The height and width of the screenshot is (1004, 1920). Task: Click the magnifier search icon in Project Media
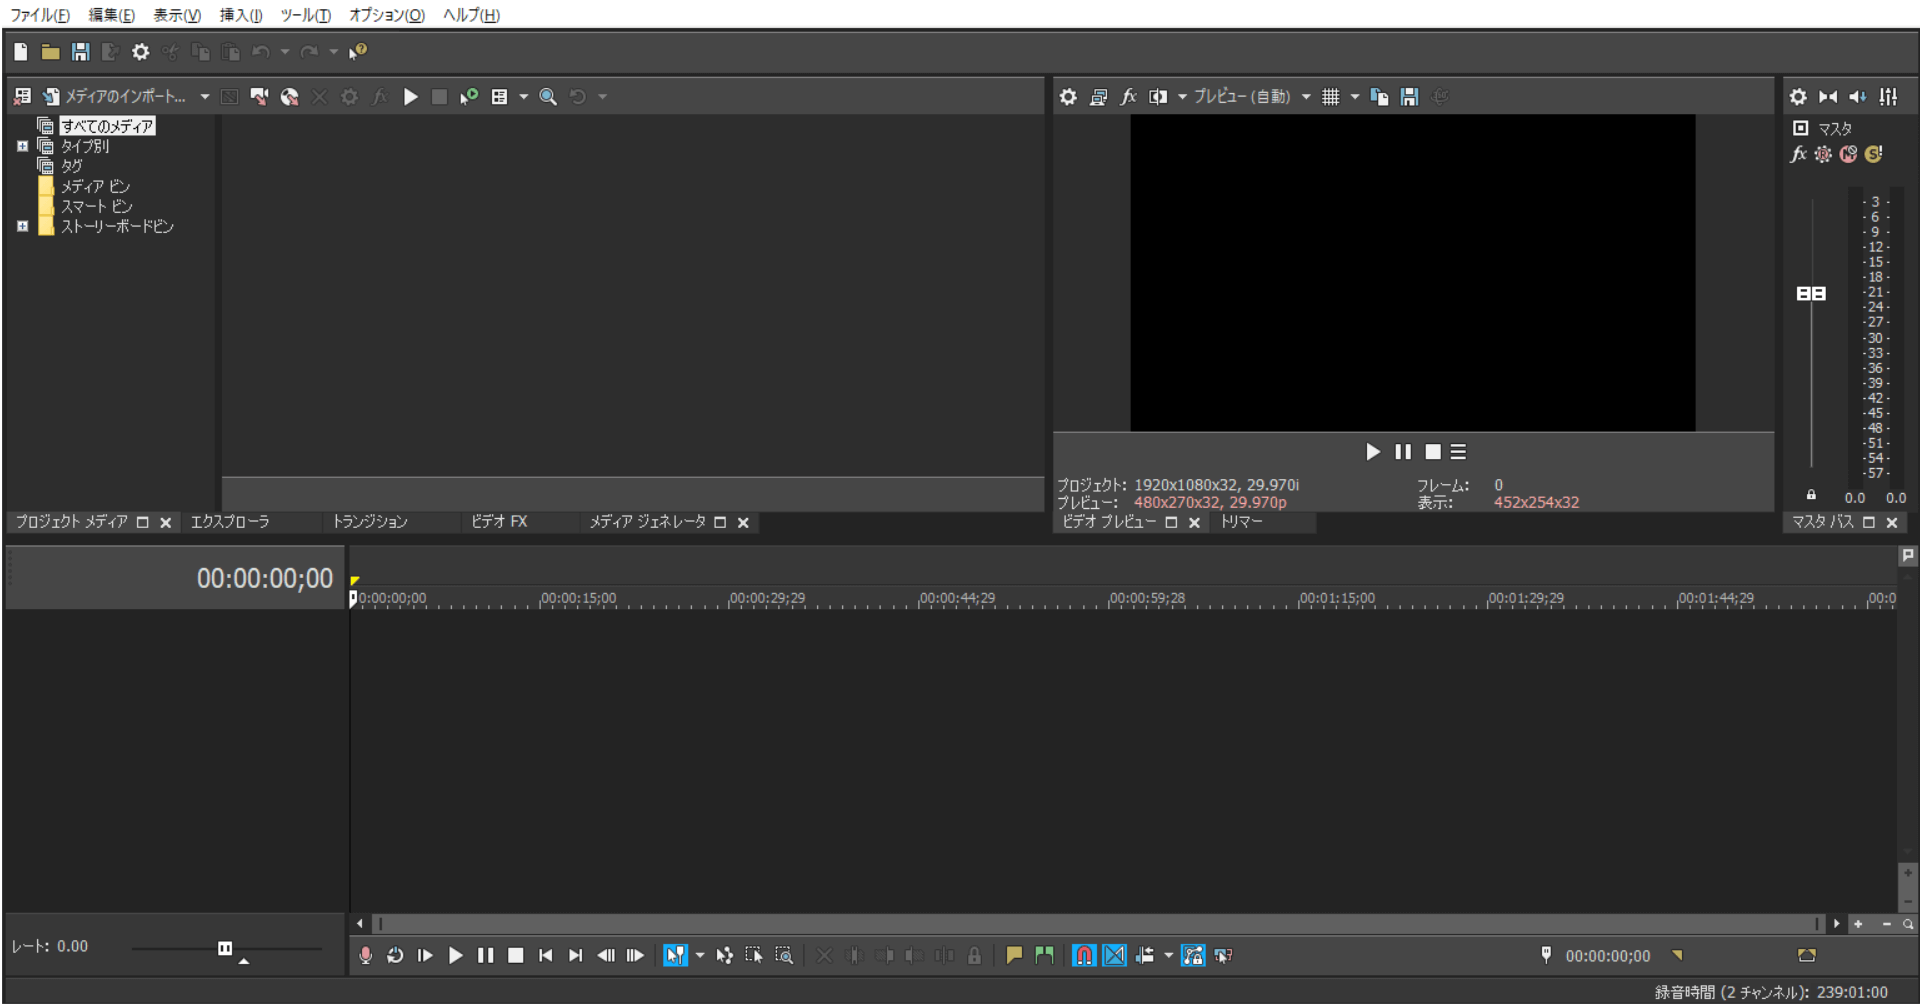548,97
